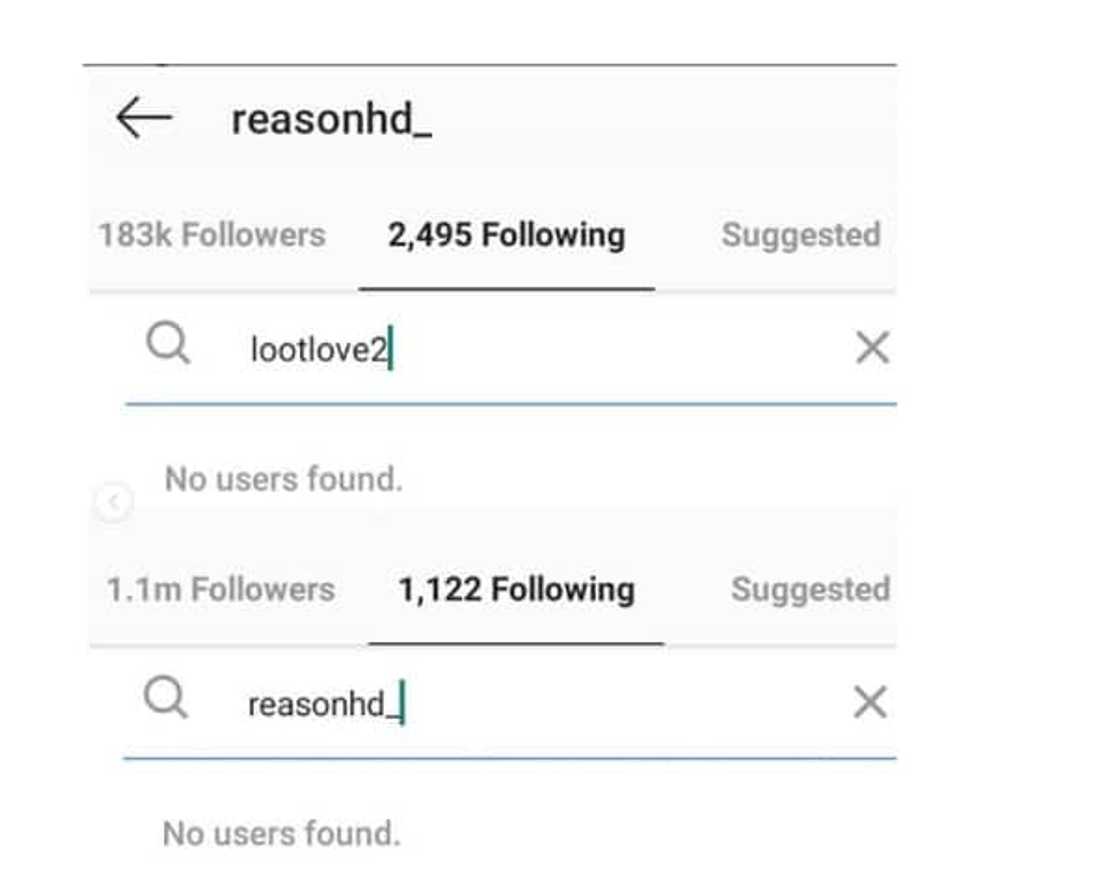Click the small circled chevron on the left edge
Screen dimensions: 1120x893
click(x=115, y=501)
